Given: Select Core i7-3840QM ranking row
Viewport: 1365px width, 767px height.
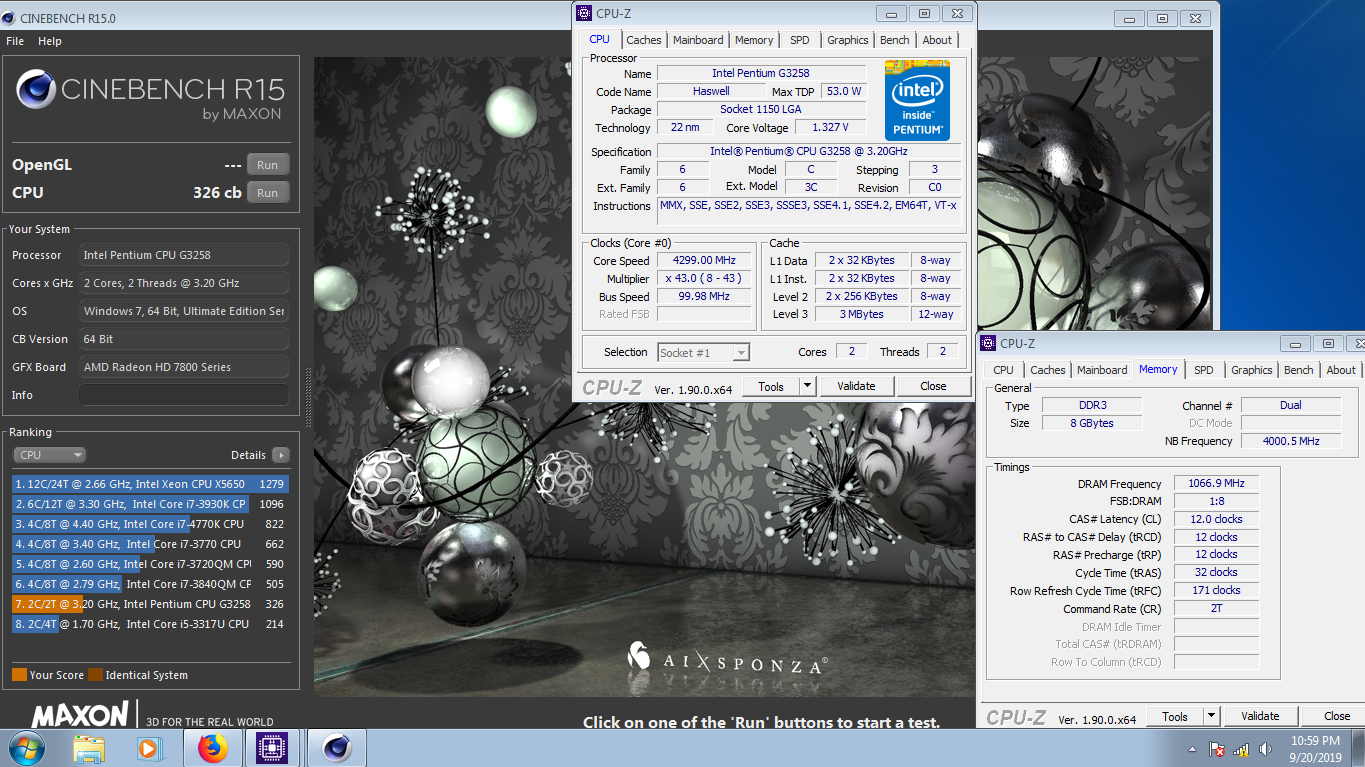Looking at the screenshot, I should [x=151, y=584].
